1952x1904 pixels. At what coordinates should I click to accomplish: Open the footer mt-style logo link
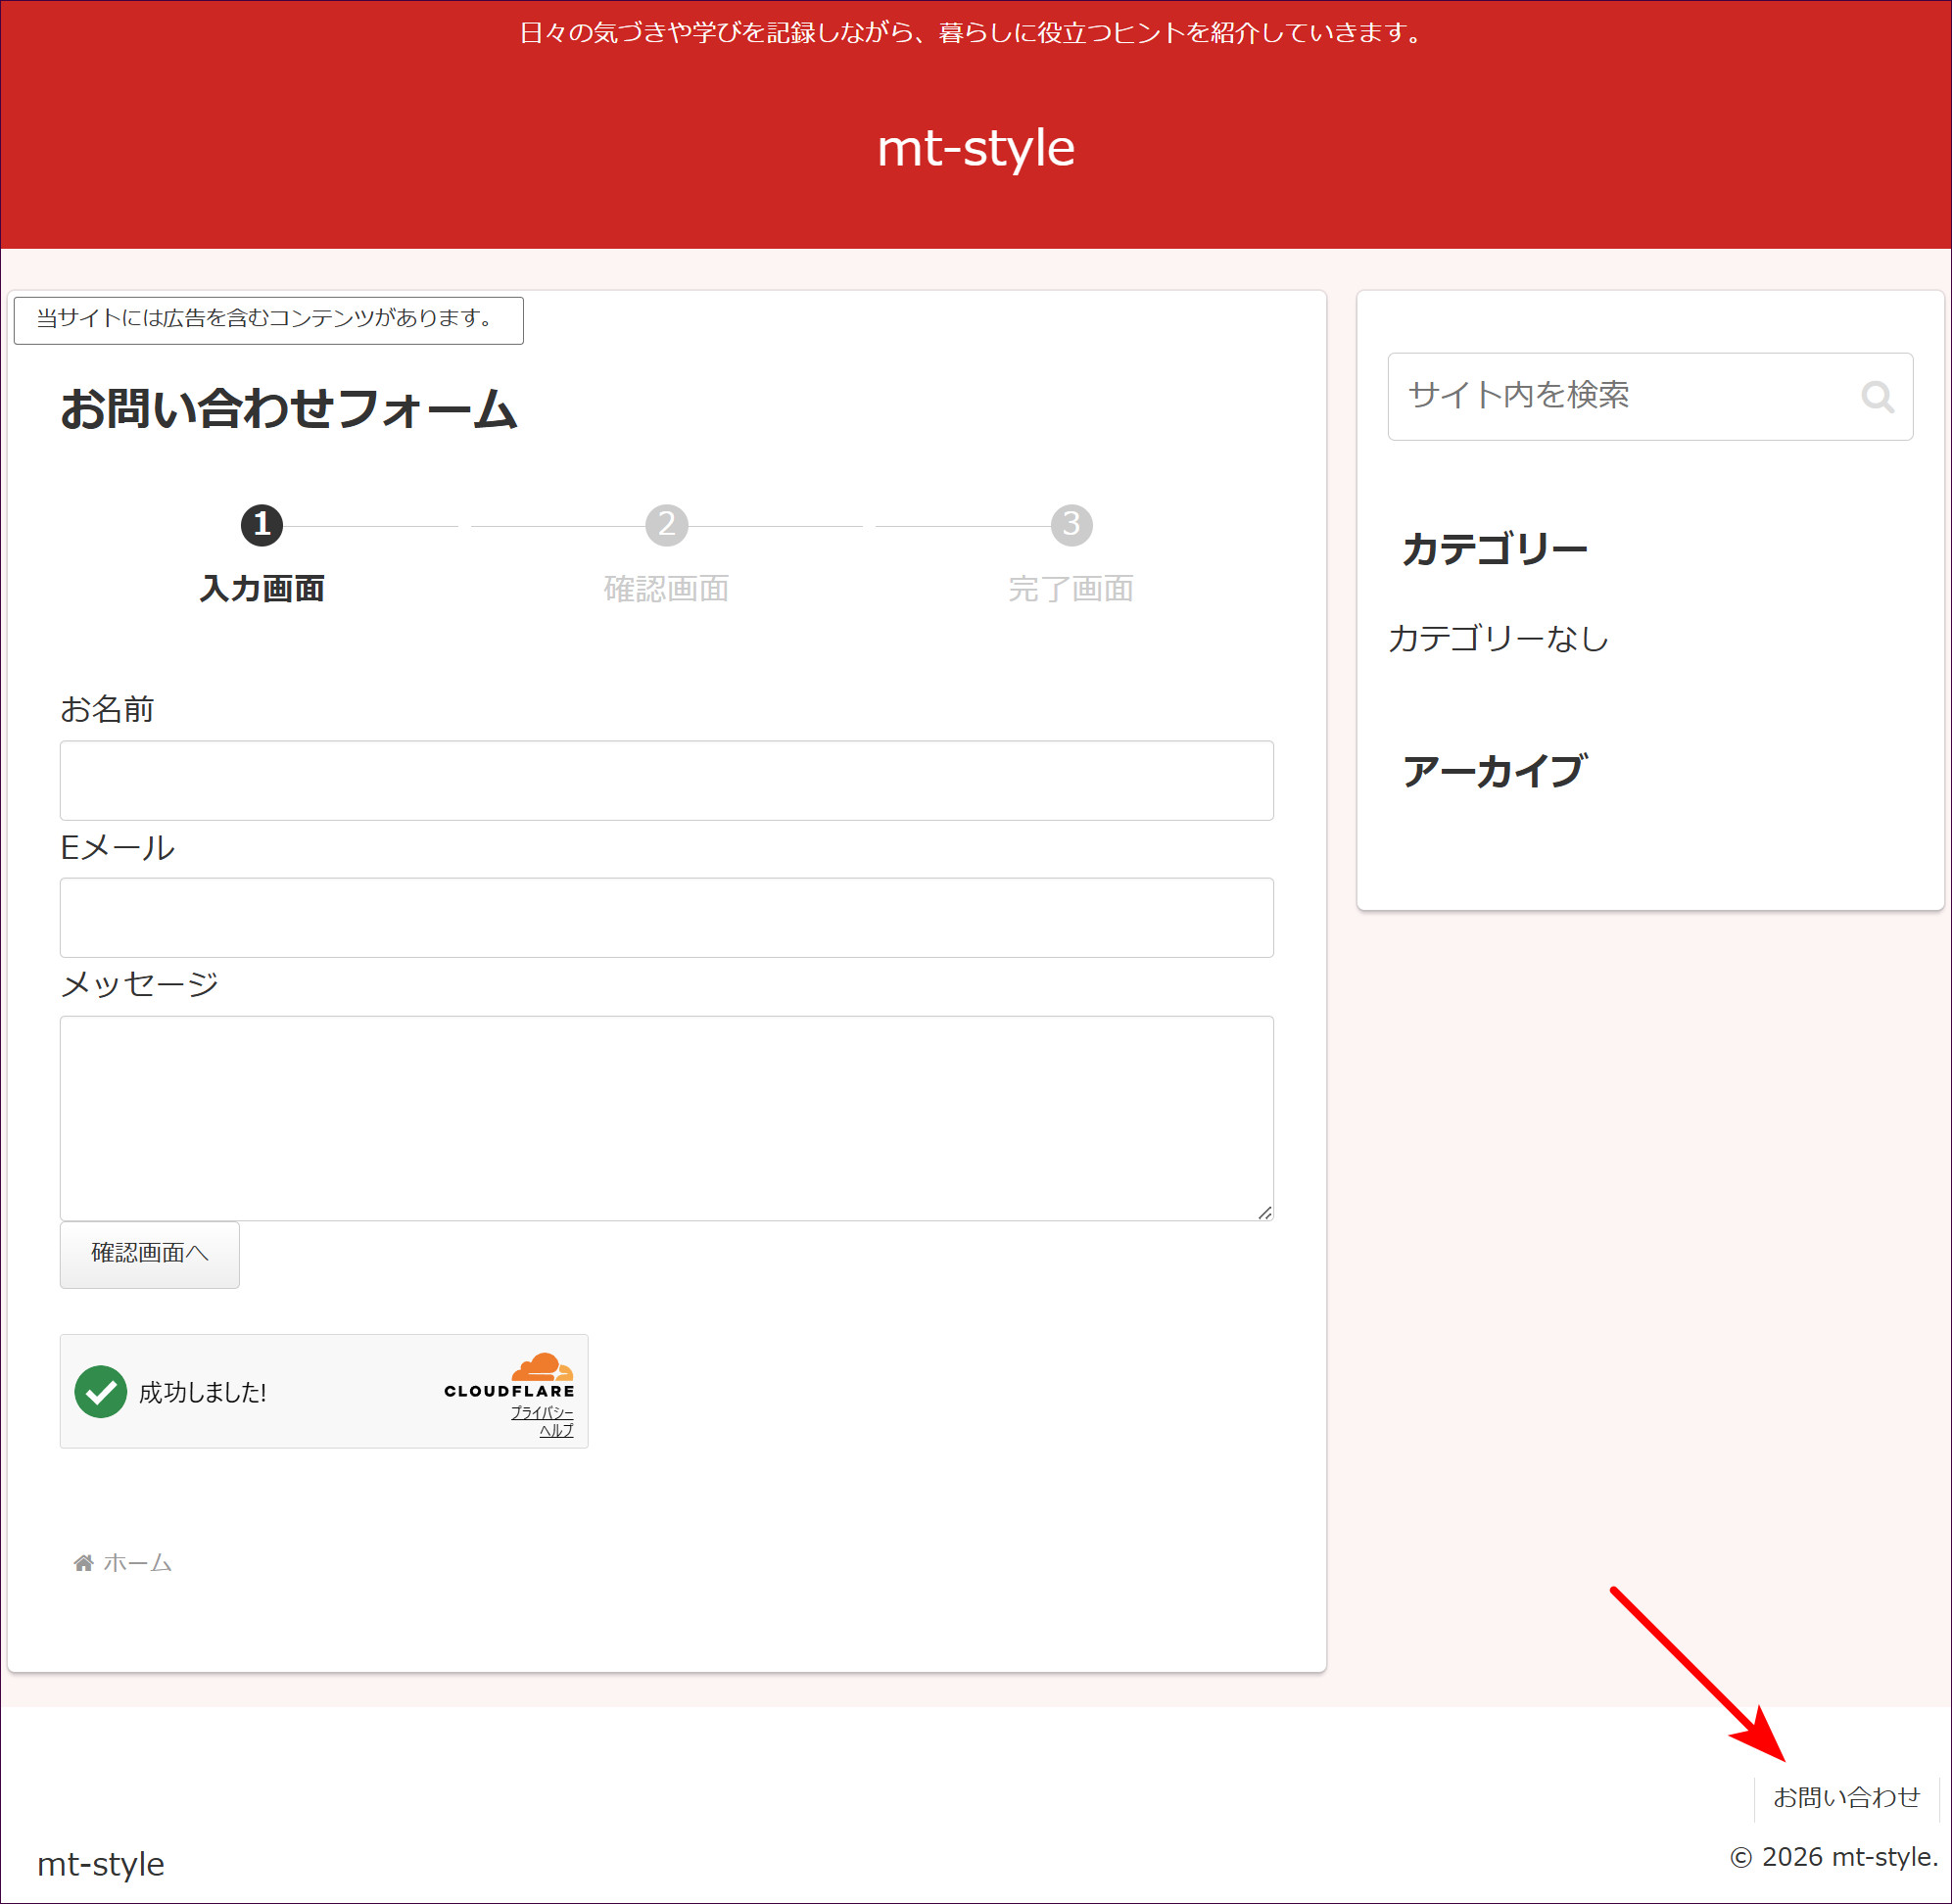click(101, 1864)
